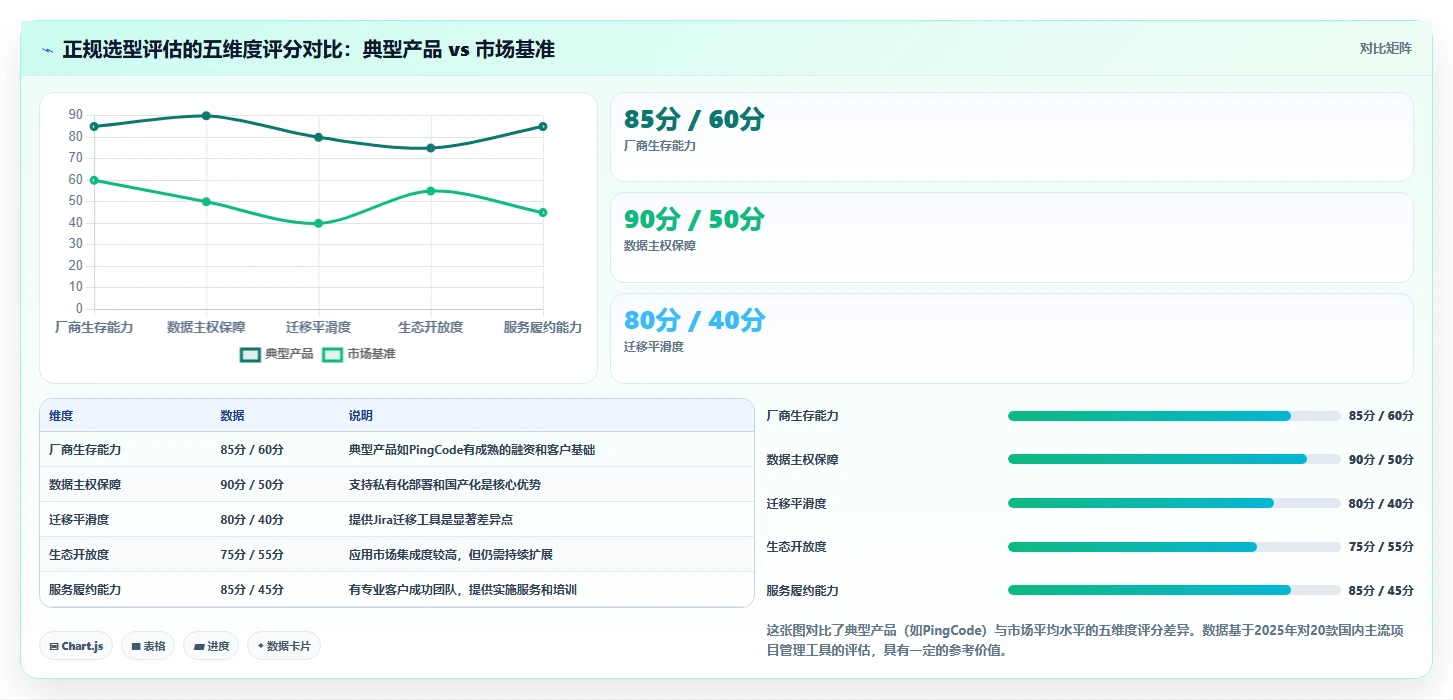Viewport: 1453px width, 700px height.
Task: Click the 市场基准 point at 厂商生存能力
Action: [94, 180]
